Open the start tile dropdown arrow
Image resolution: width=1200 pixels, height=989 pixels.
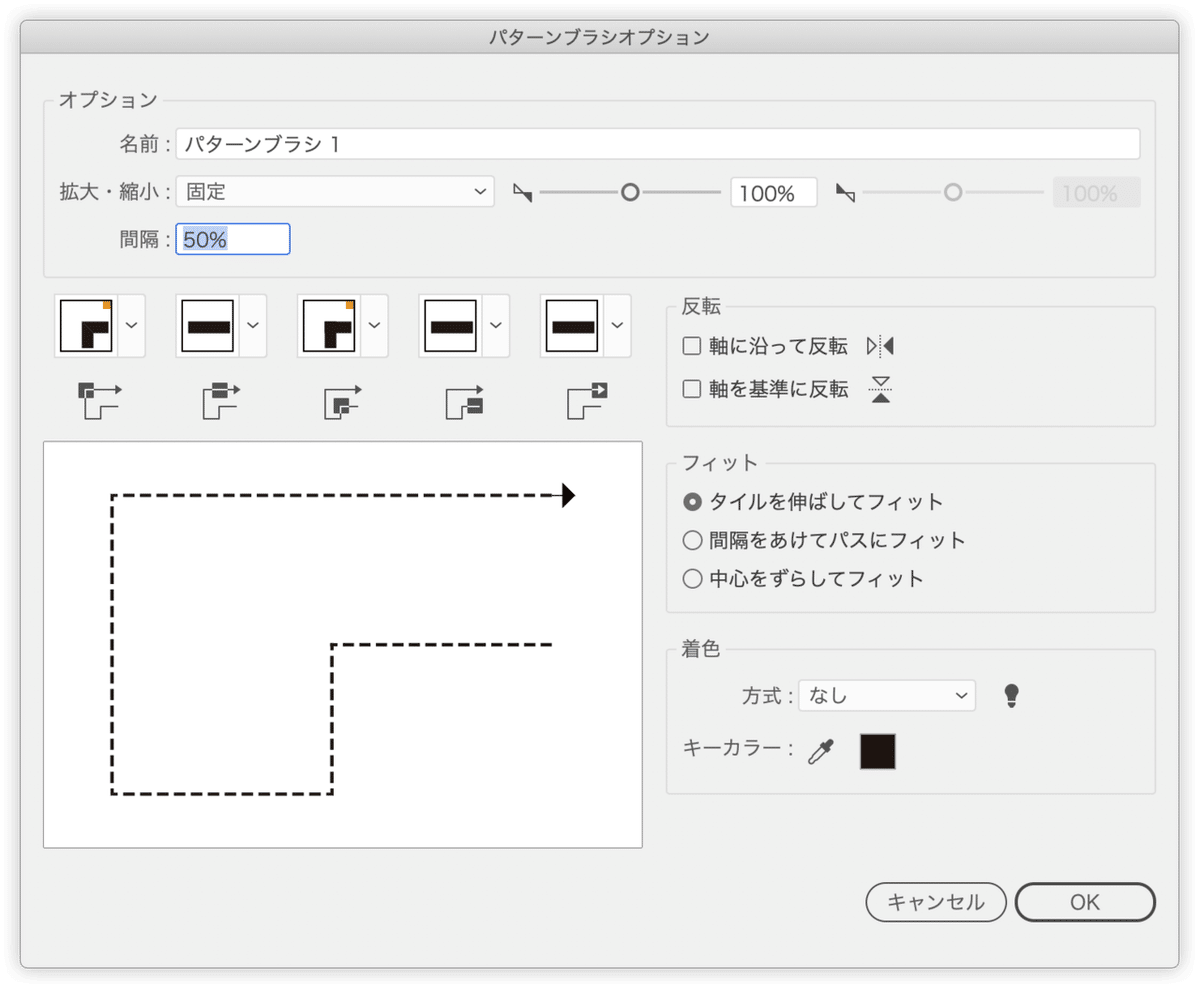[x=496, y=326]
